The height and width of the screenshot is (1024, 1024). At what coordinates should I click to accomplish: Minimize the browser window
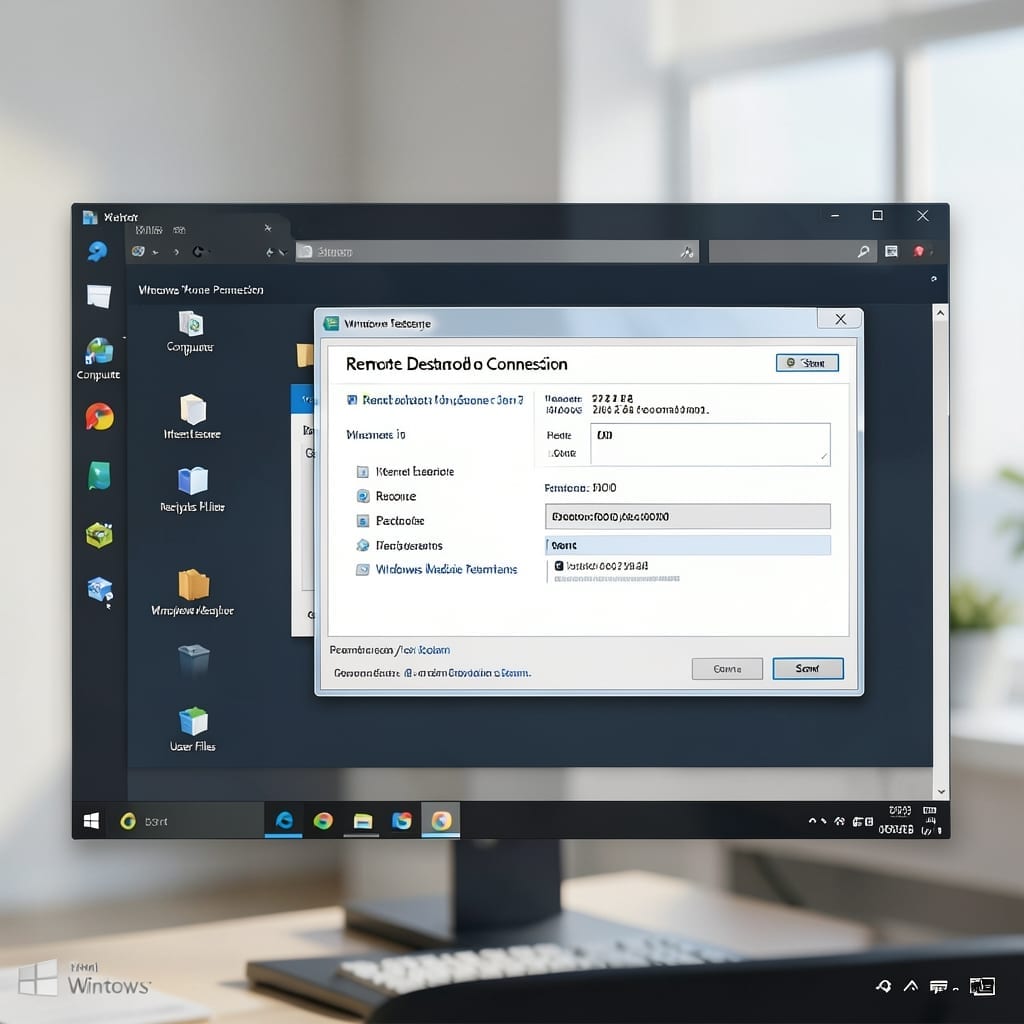835,216
